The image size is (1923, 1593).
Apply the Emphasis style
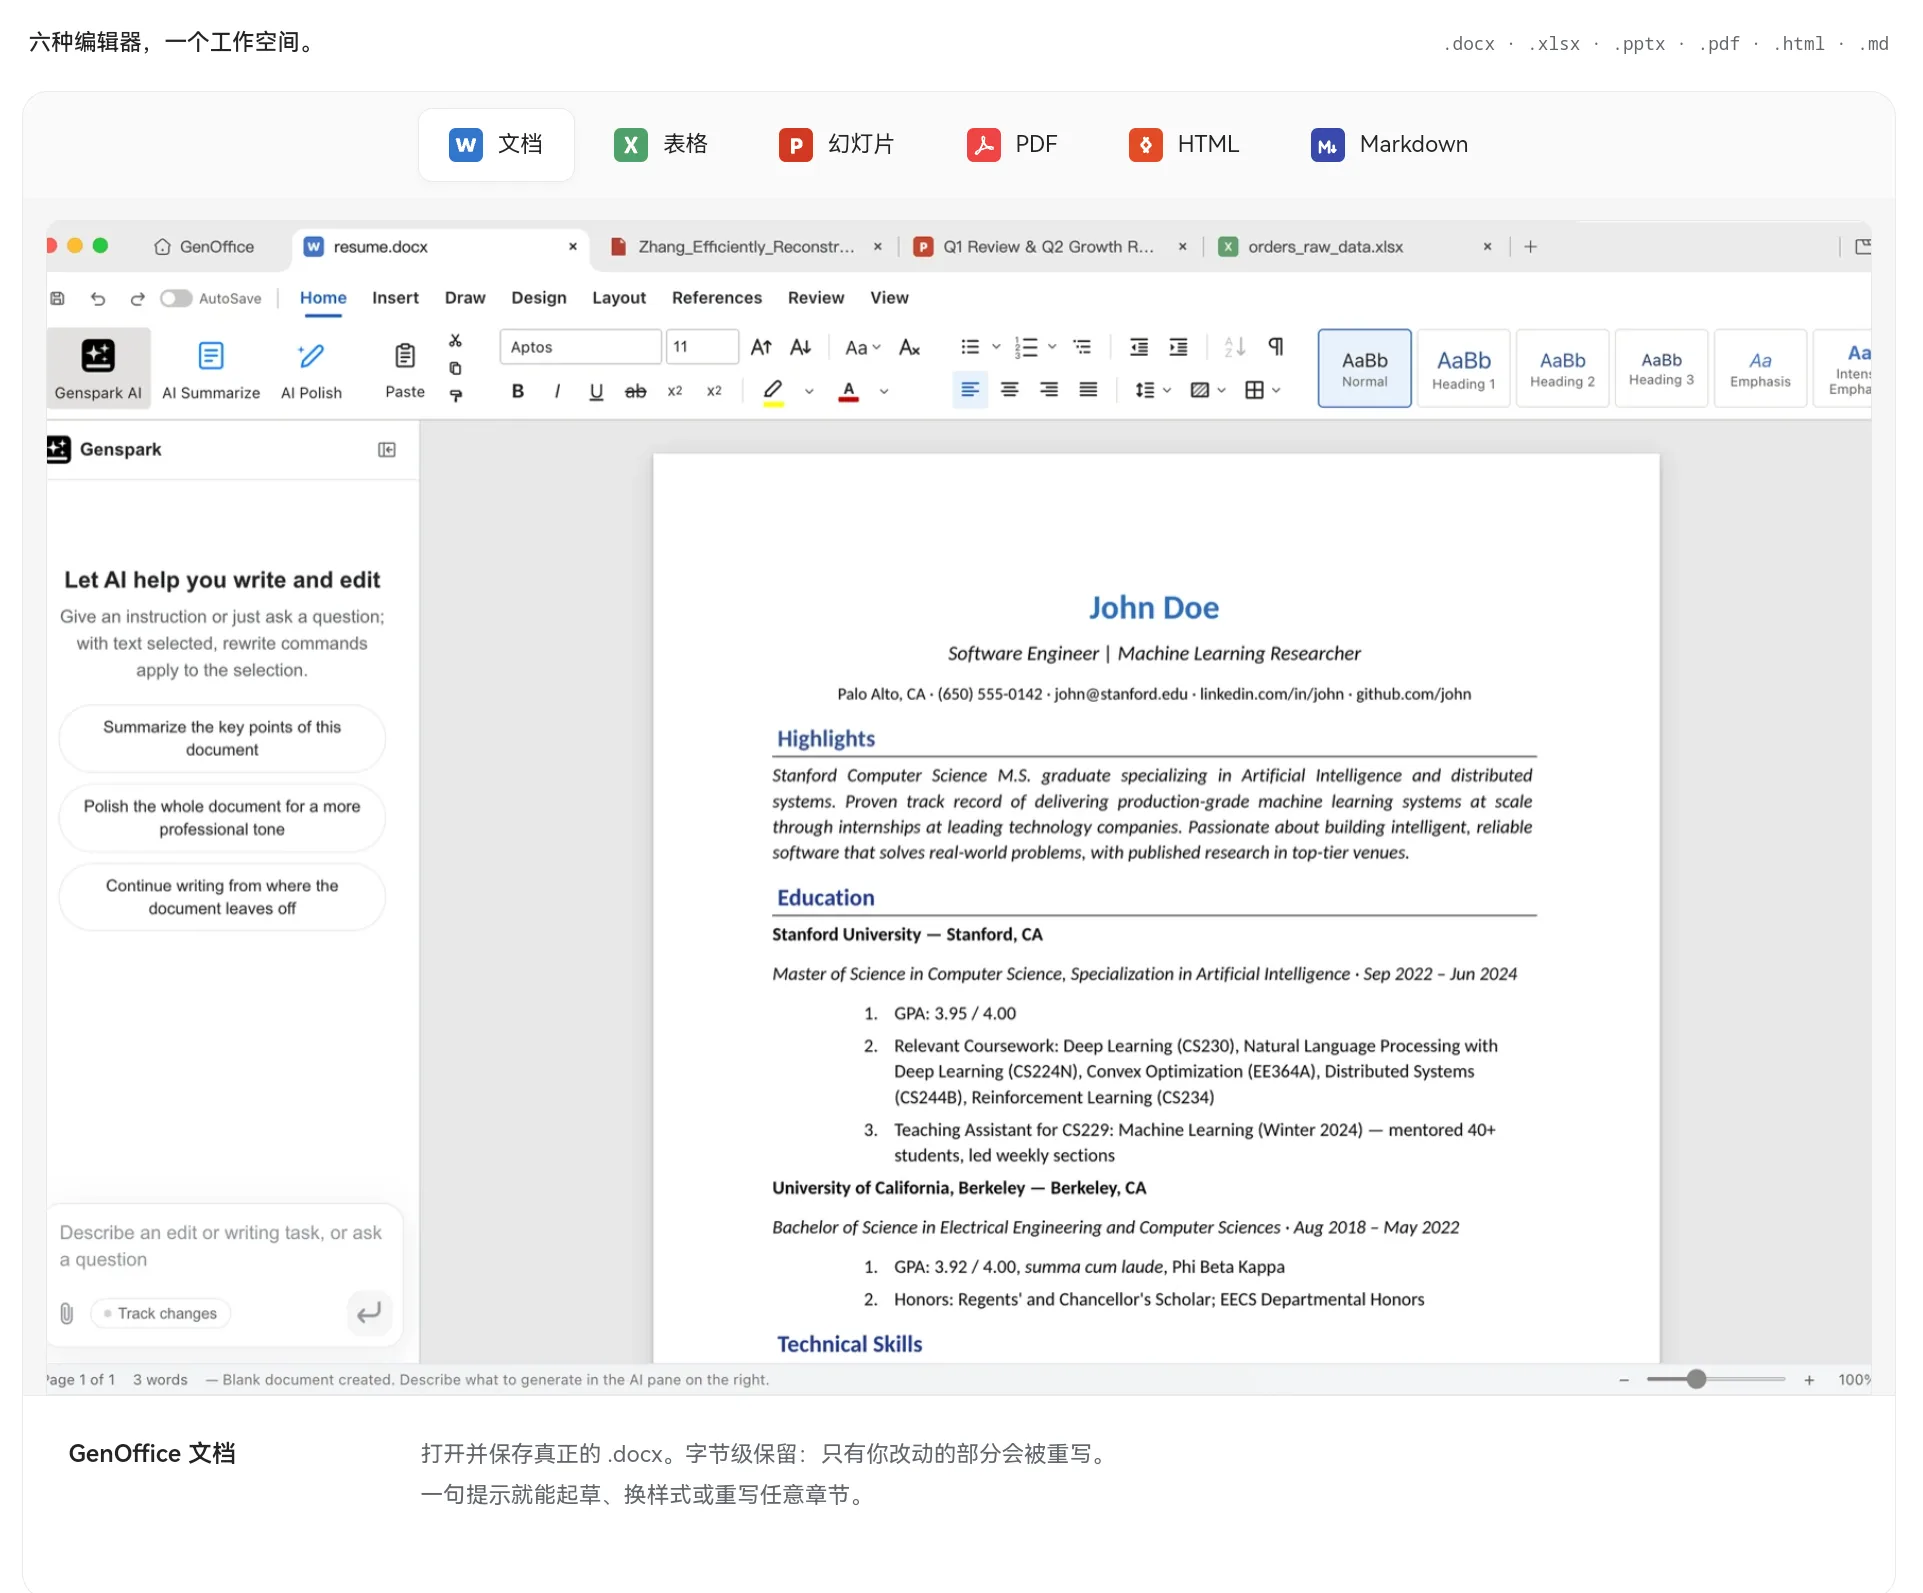[1760, 368]
